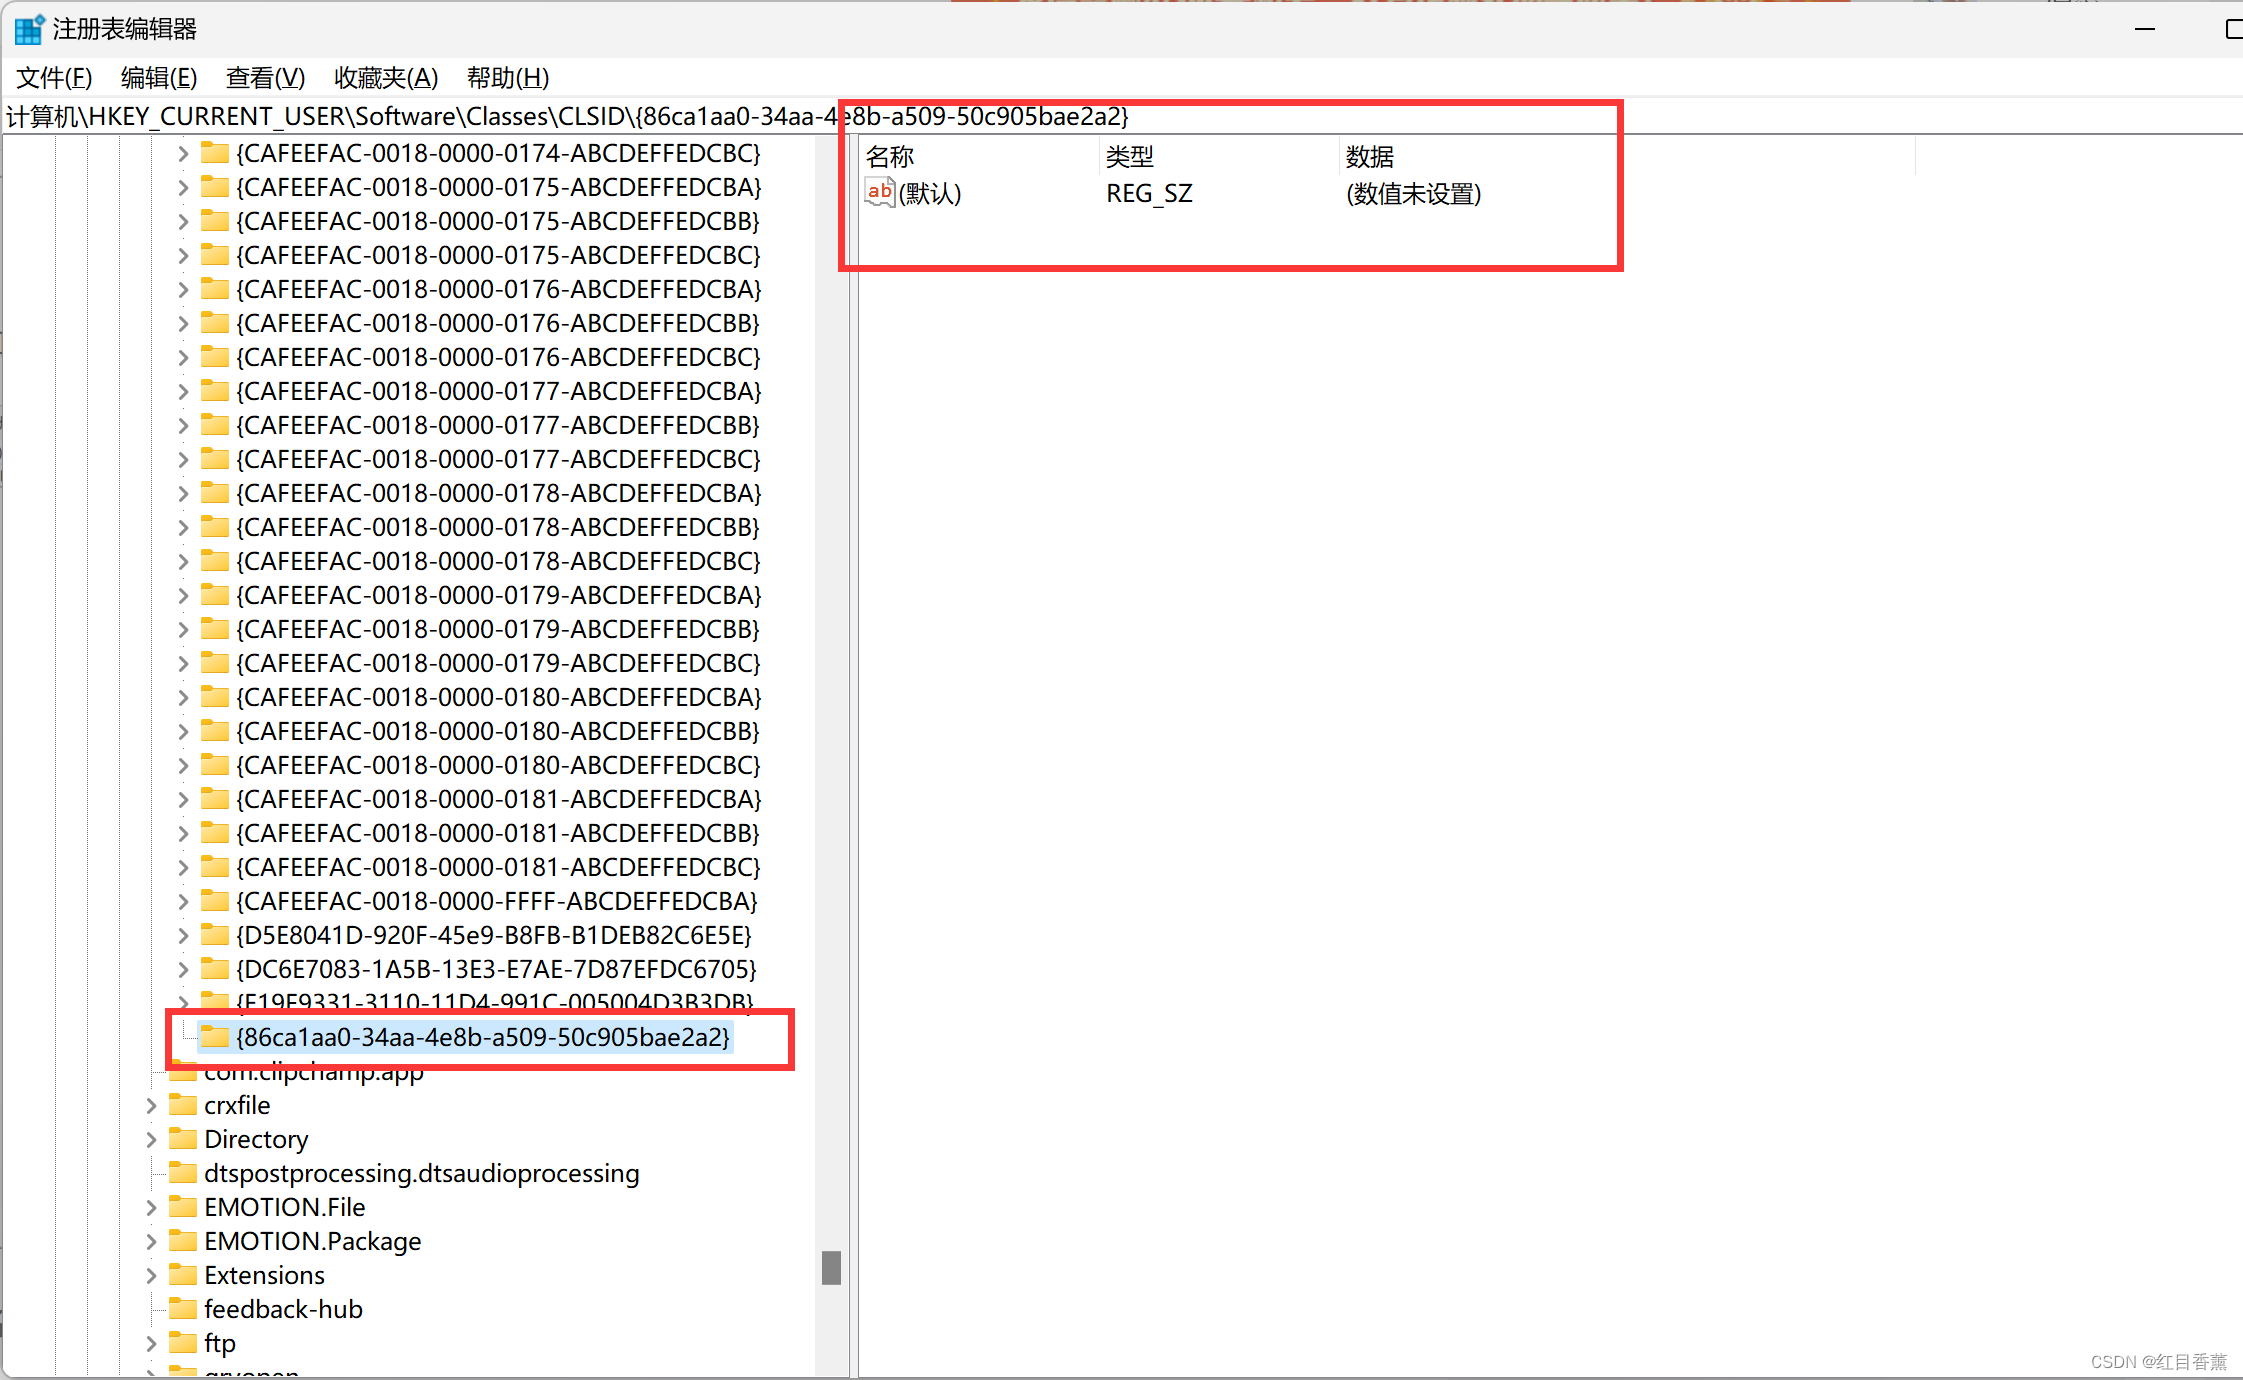Open the 收藏夹(A) menu

click(x=386, y=78)
